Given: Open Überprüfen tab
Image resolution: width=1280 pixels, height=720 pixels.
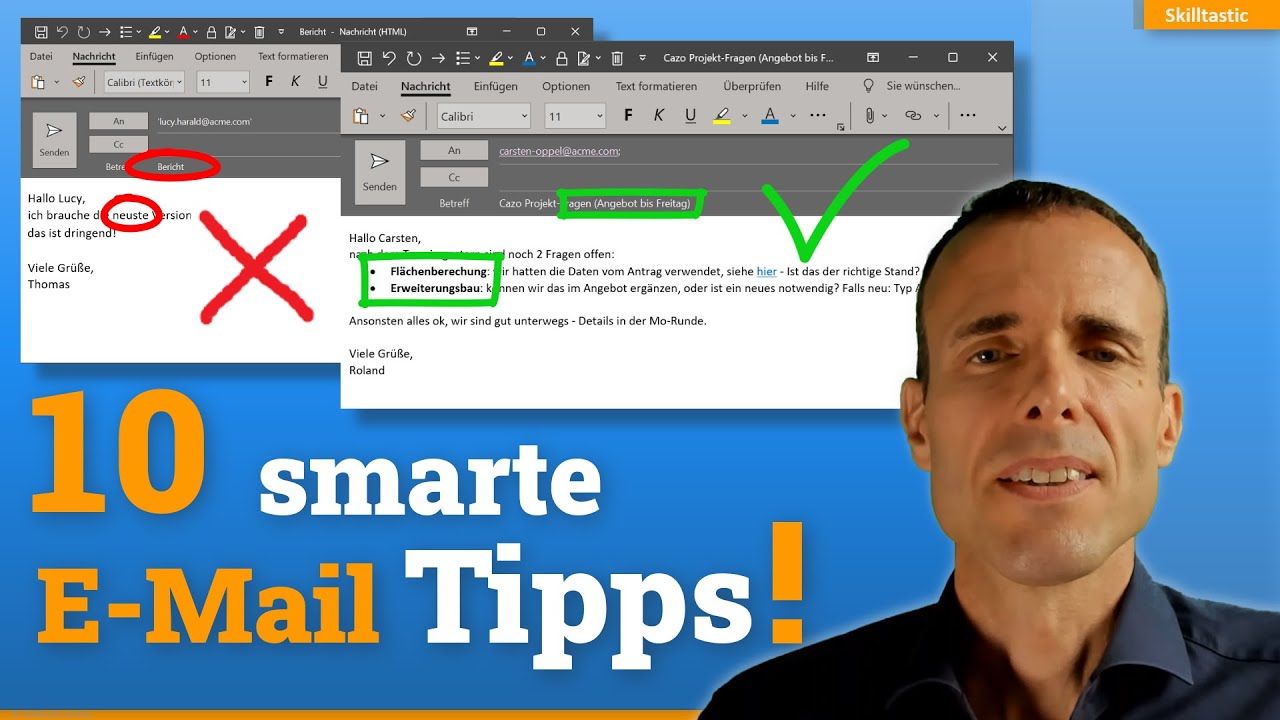Looking at the screenshot, I should [752, 86].
